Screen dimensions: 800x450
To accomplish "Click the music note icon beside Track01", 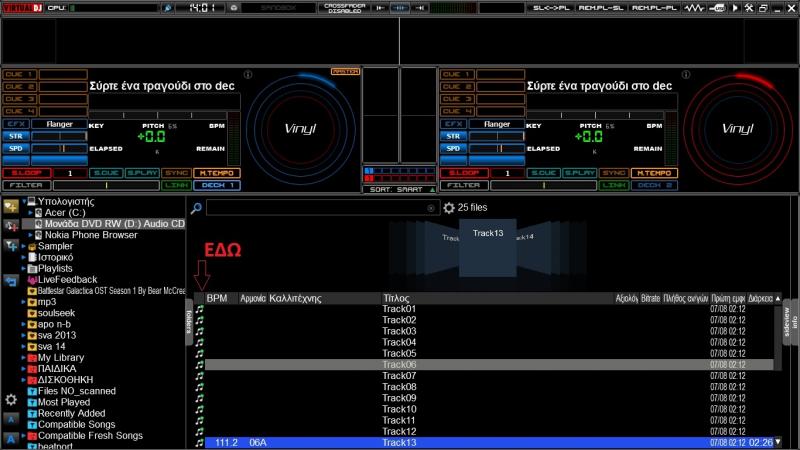I will point(199,309).
